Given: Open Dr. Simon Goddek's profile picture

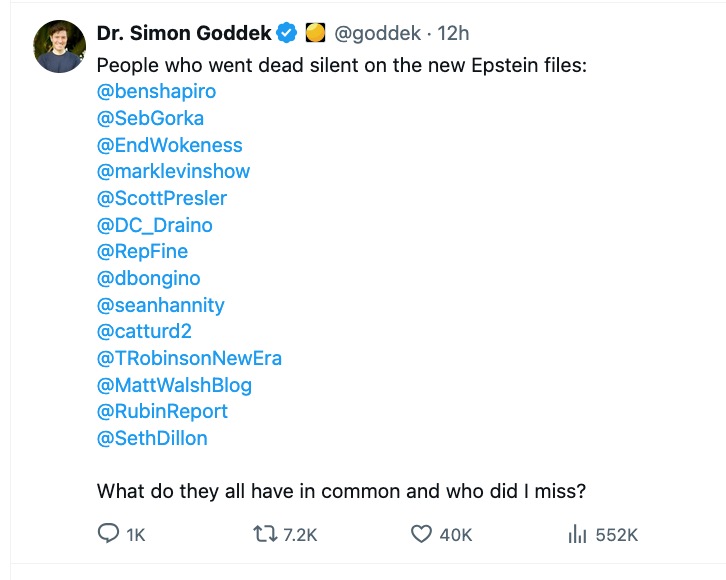Looking at the screenshot, I should point(59,47).
